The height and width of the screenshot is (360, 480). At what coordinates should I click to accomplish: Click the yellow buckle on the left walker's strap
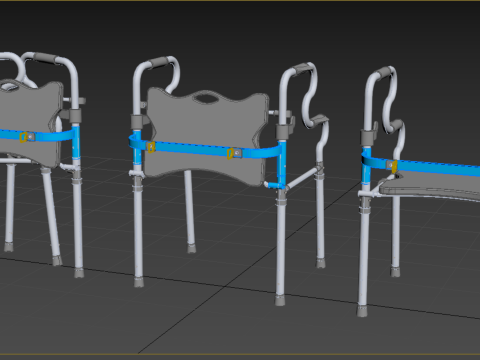pyautogui.click(x=23, y=137)
